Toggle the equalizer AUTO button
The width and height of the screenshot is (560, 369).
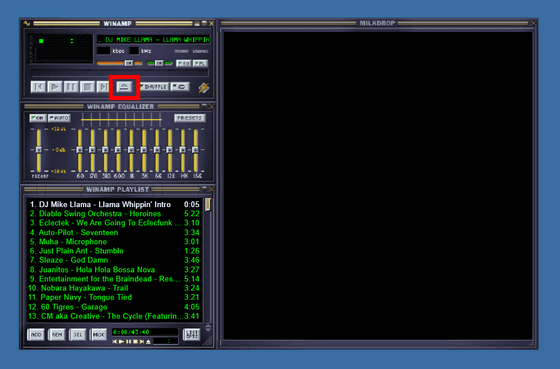[x=59, y=118]
